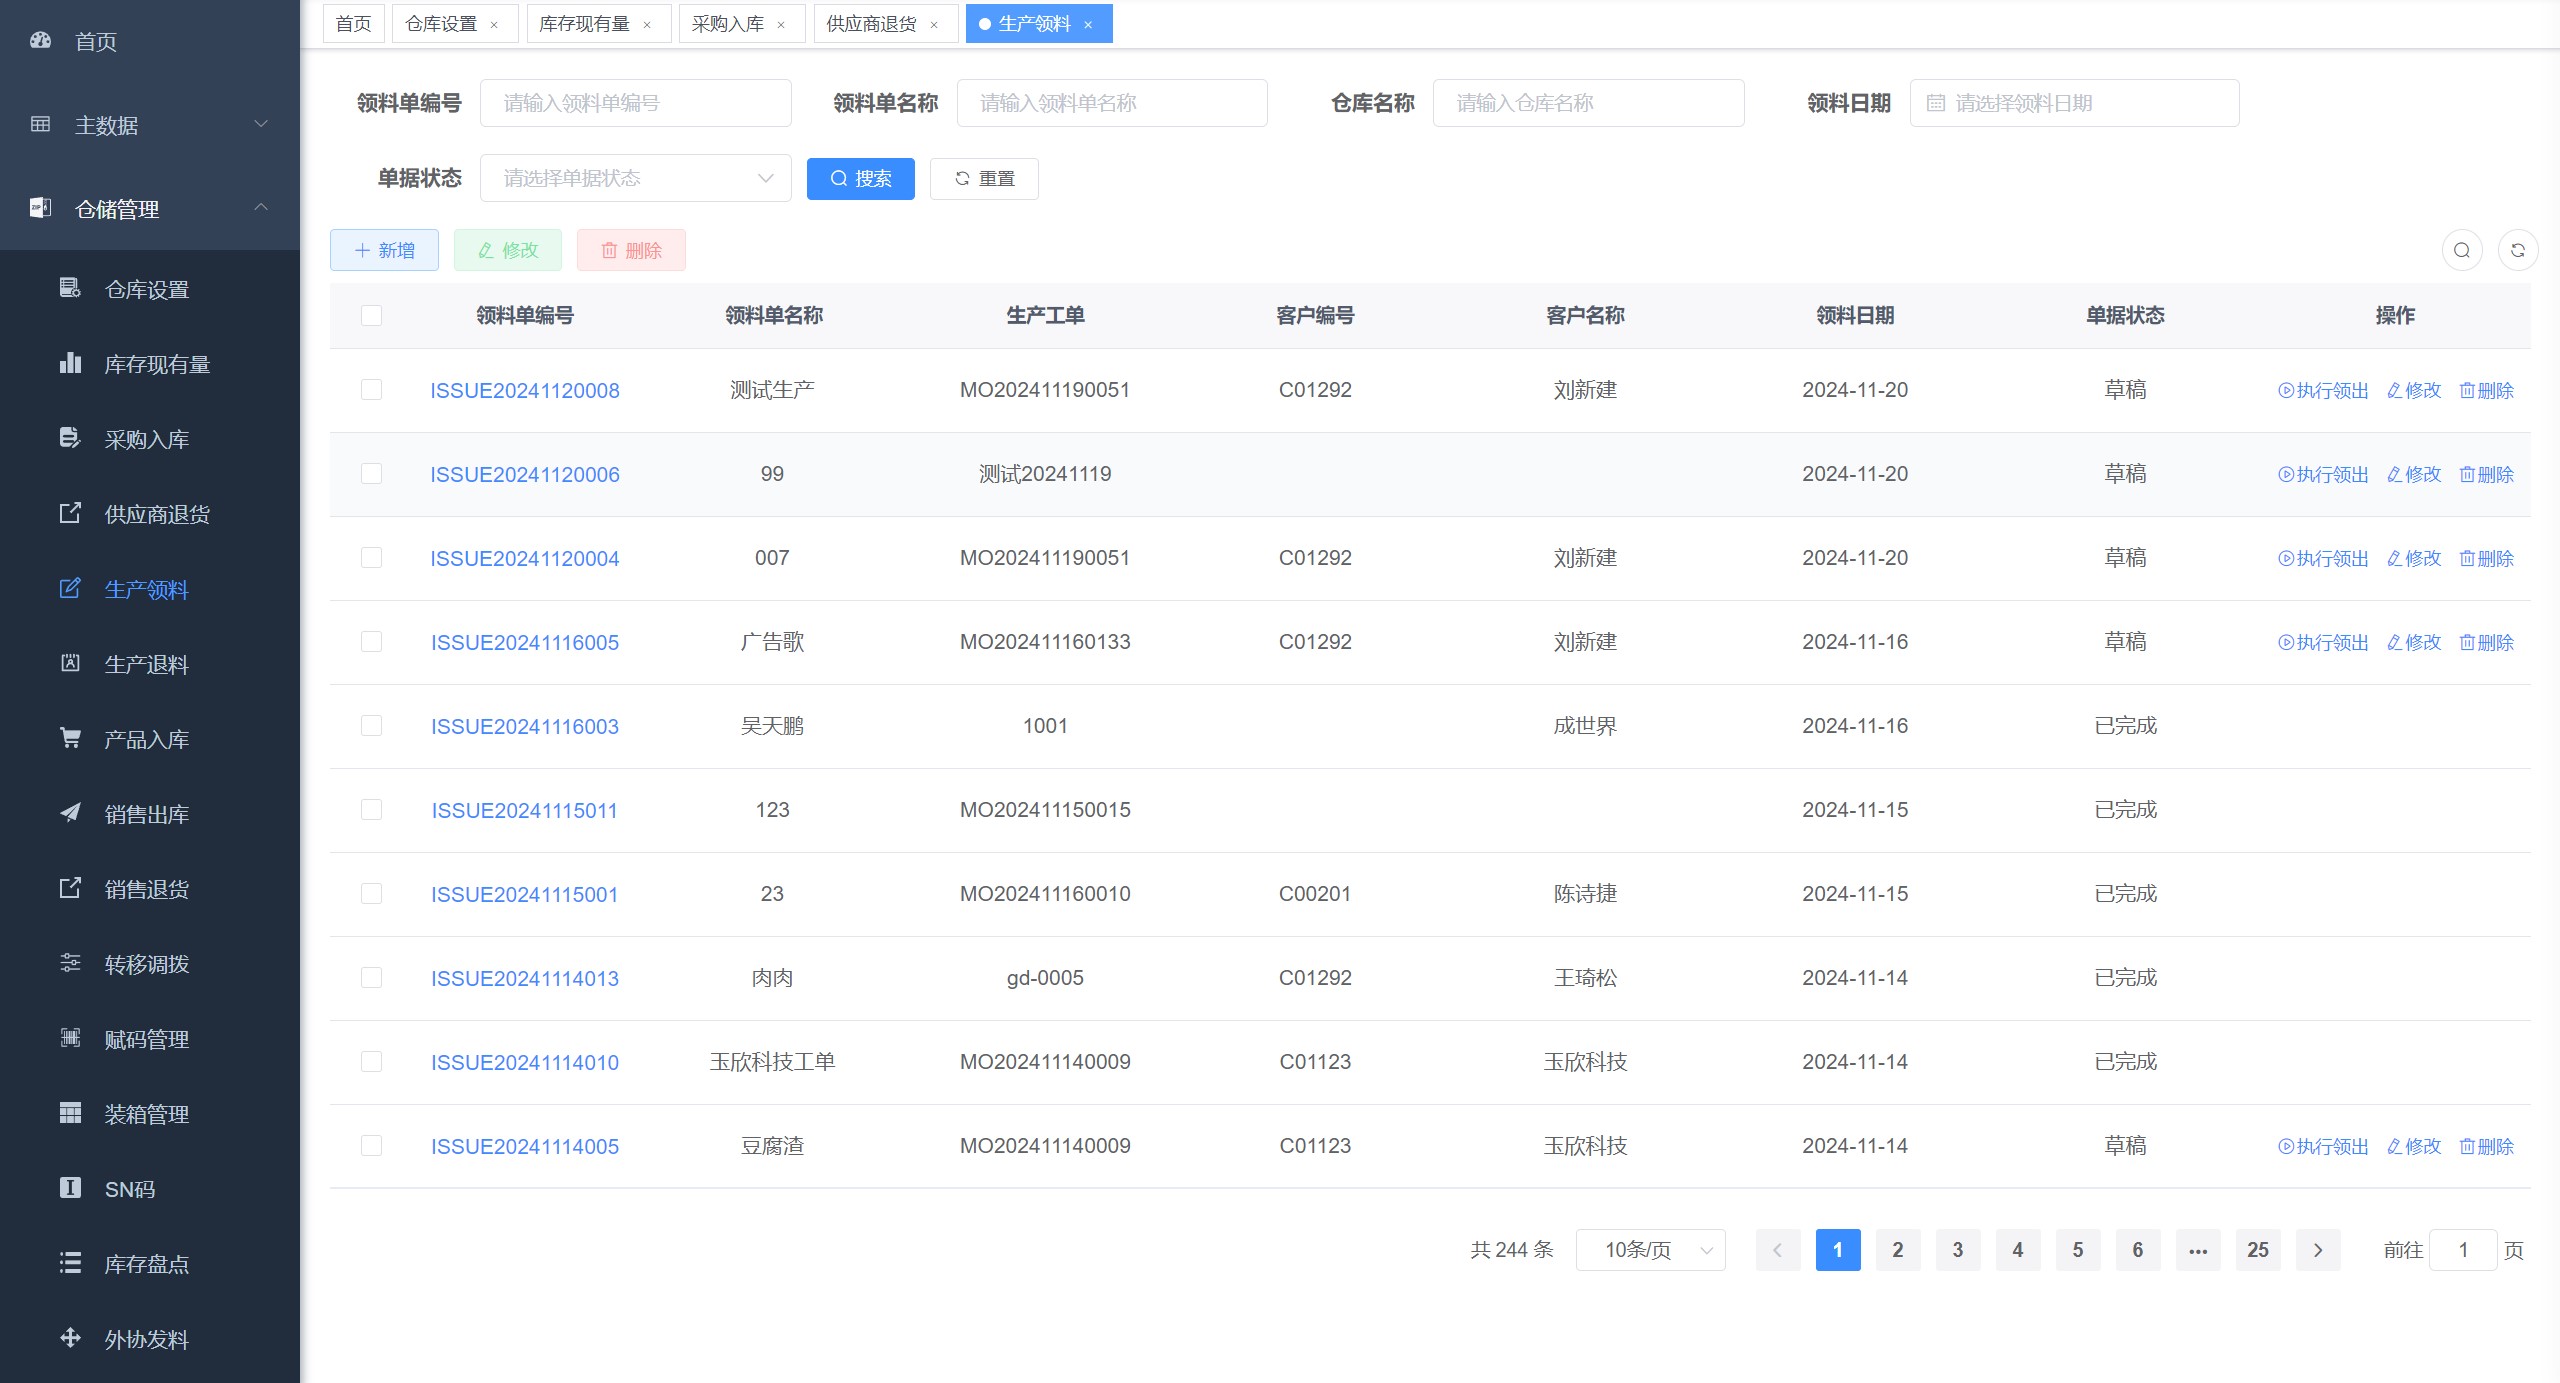Close the 采购入库 tab
The image size is (2560, 1383).
pyautogui.click(x=781, y=25)
